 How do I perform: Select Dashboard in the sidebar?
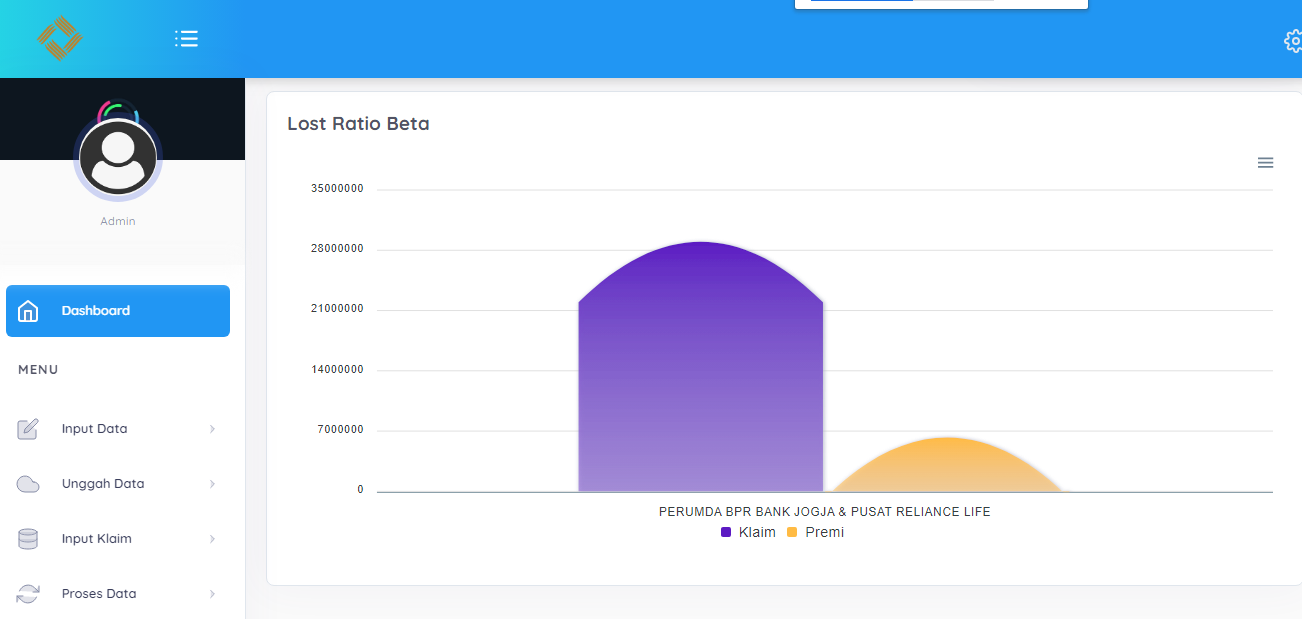click(96, 311)
